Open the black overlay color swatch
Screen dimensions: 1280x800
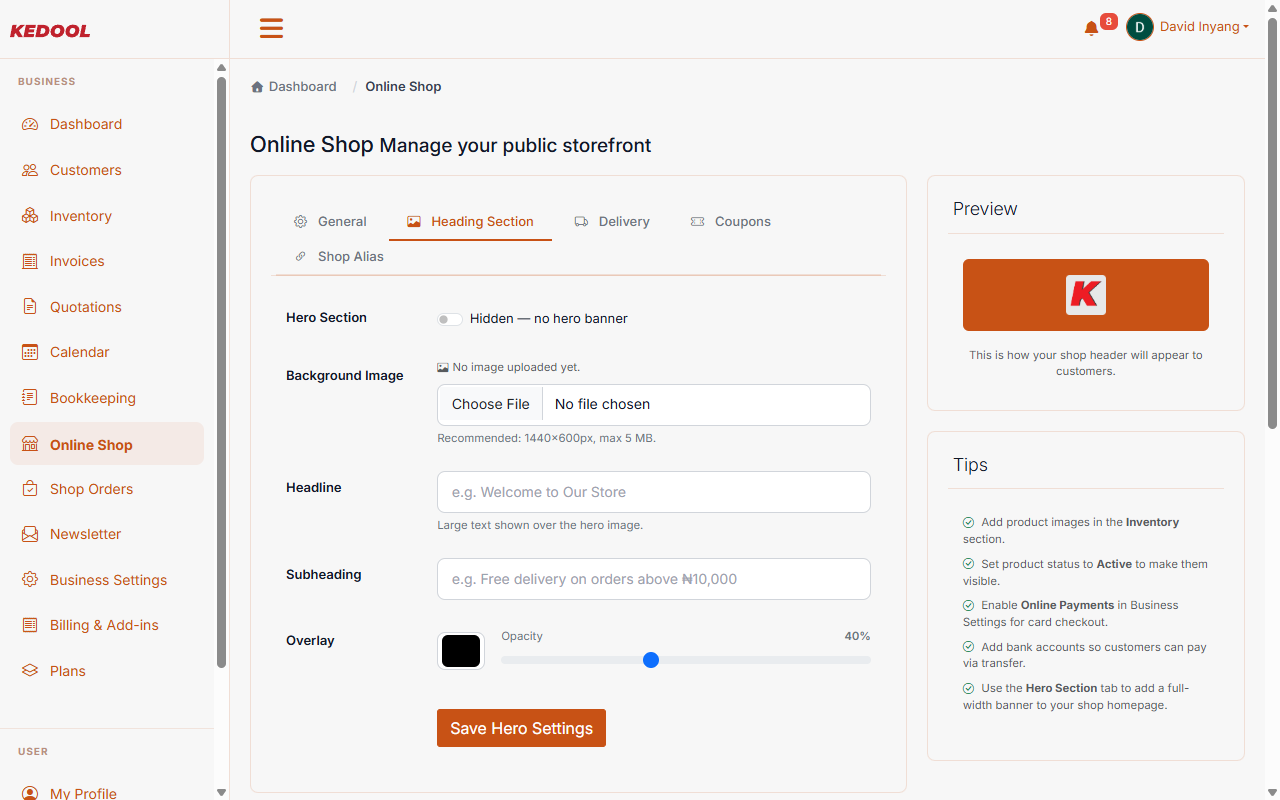[x=461, y=652]
